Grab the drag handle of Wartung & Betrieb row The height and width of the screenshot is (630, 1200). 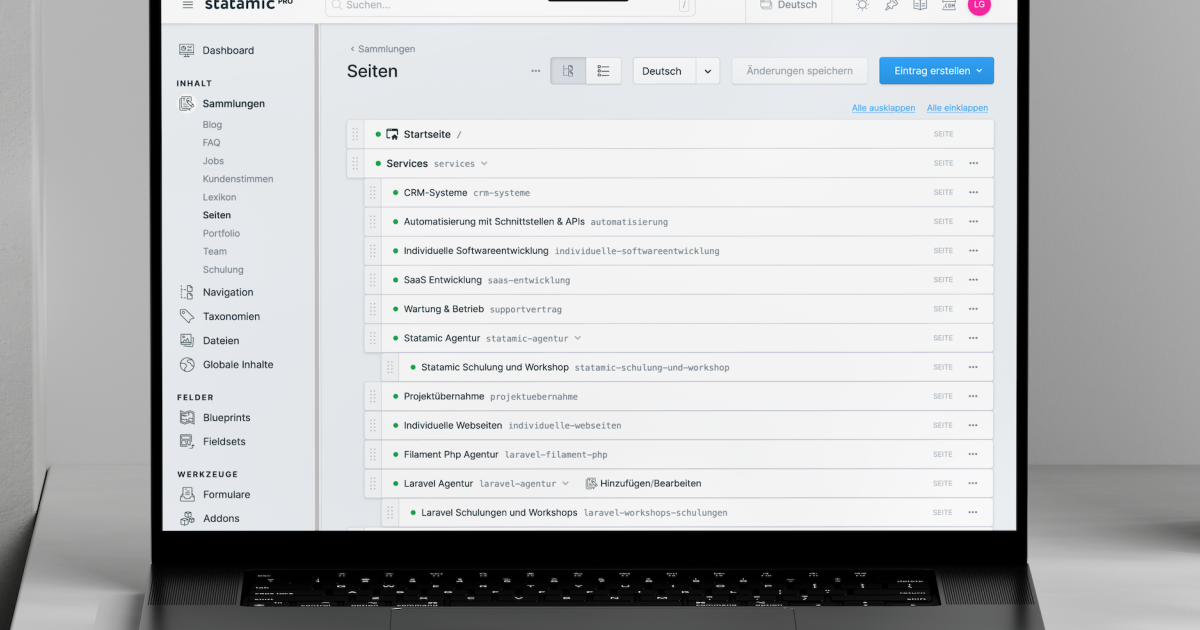click(372, 309)
